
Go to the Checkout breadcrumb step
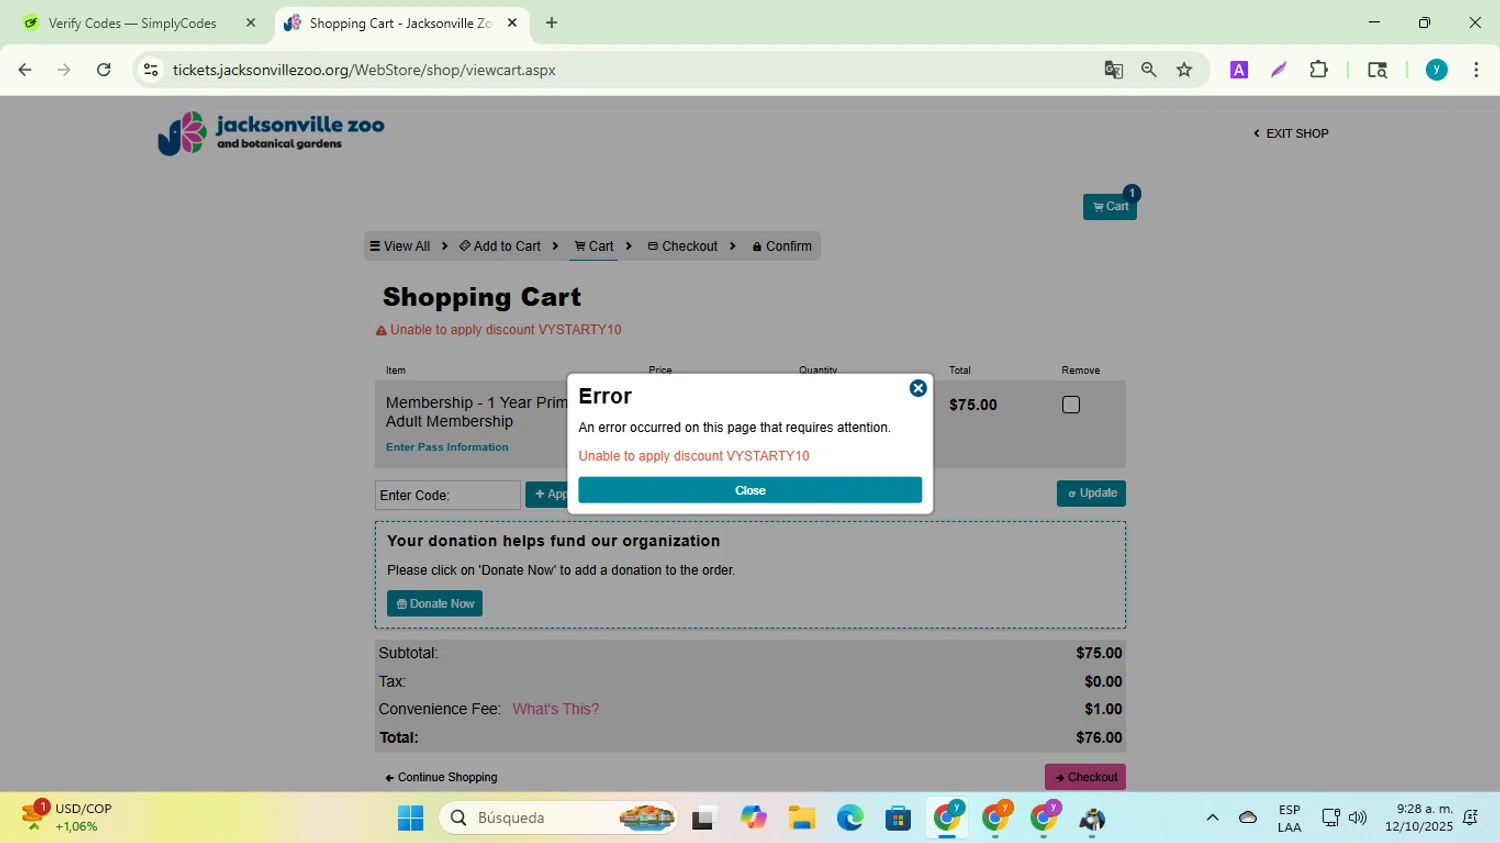tap(683, 246)
